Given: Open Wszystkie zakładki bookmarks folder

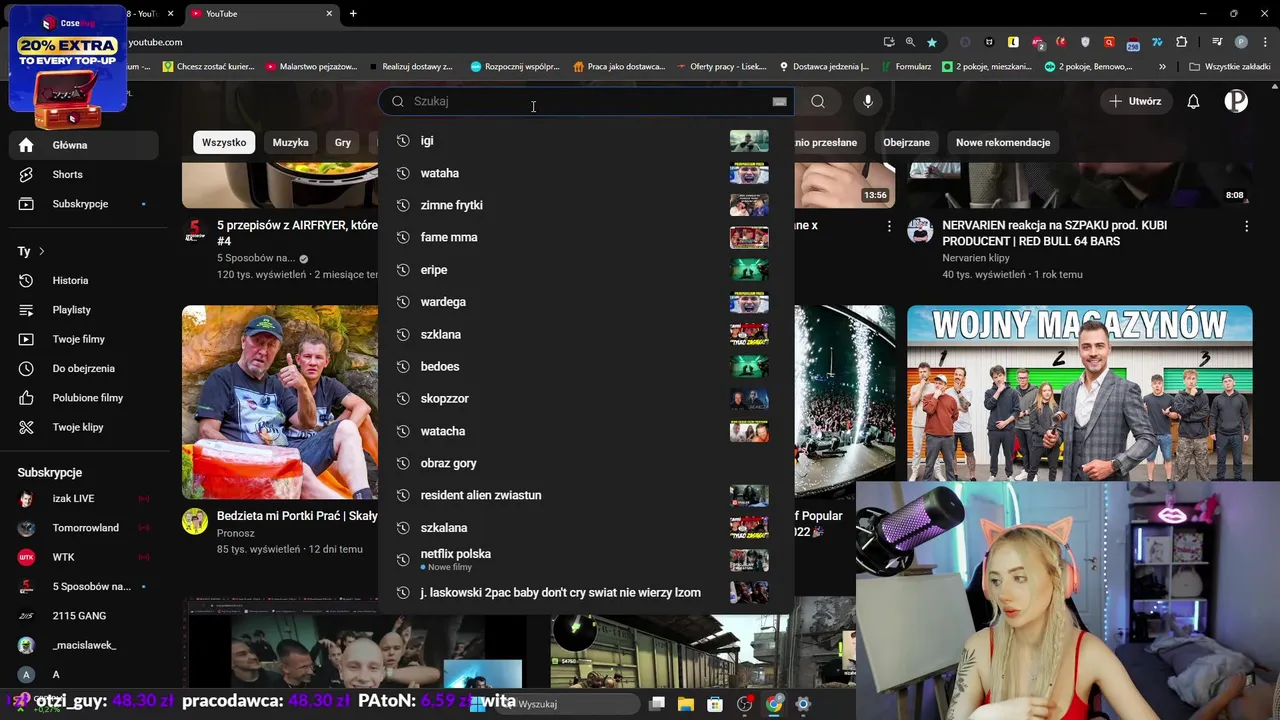Looking at the screenshot, I should click(x=1230, y=66).
